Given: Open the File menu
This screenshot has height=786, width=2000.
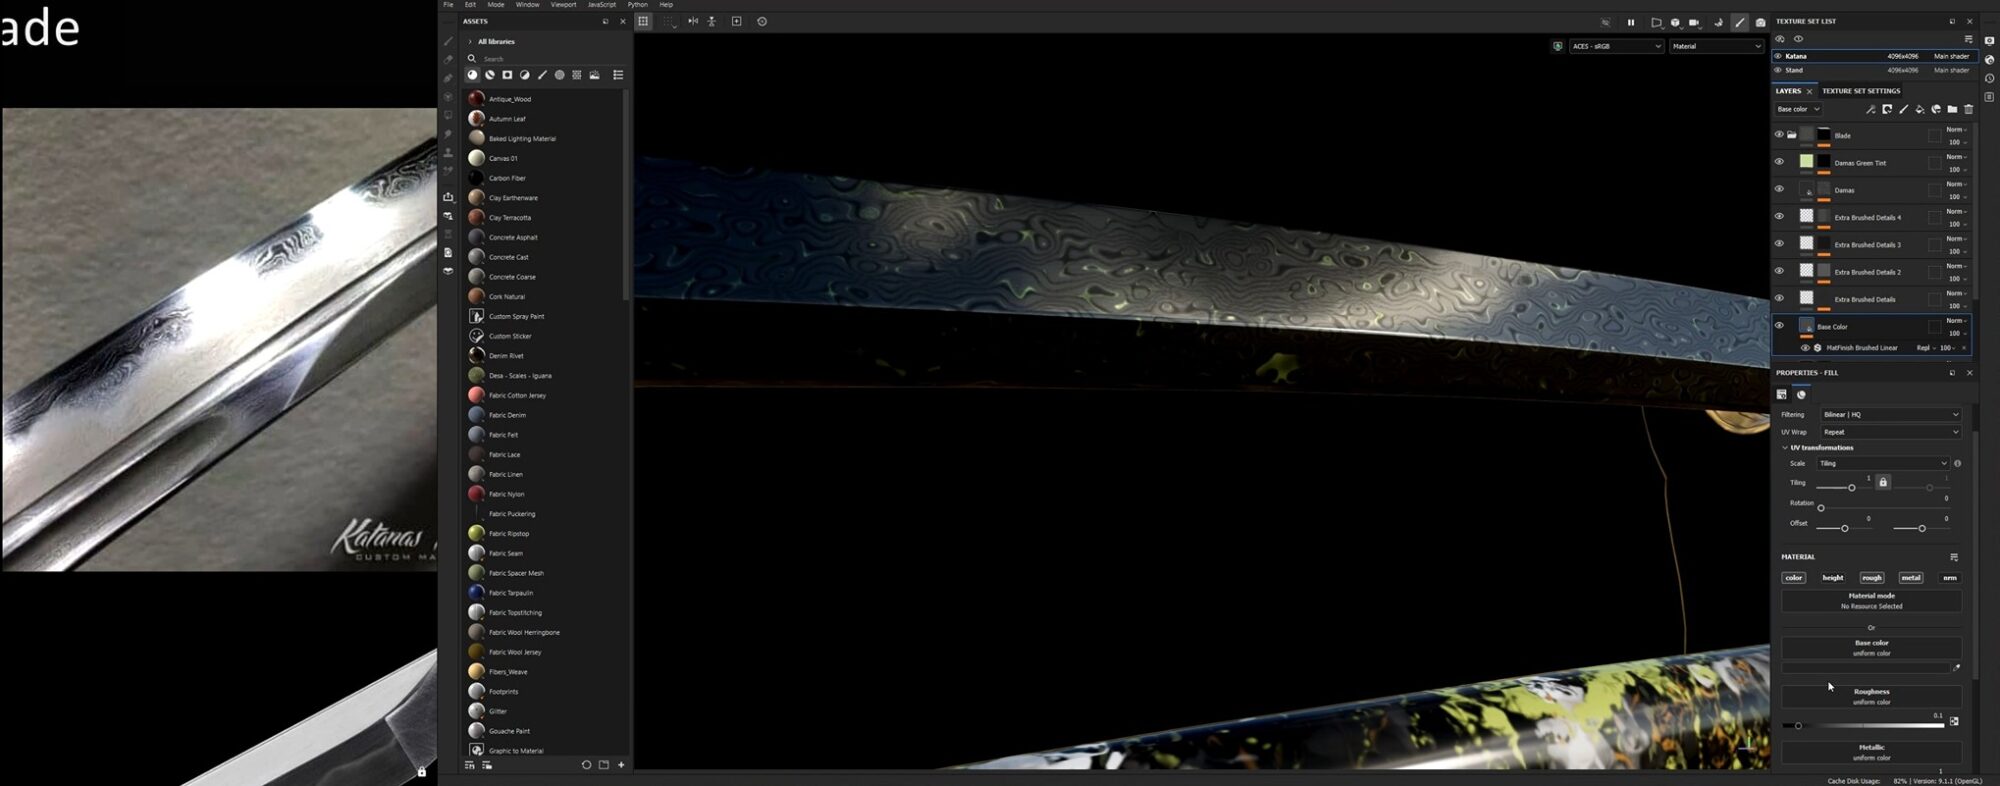Looking at the screenshot, I should [x=448, y=5].
